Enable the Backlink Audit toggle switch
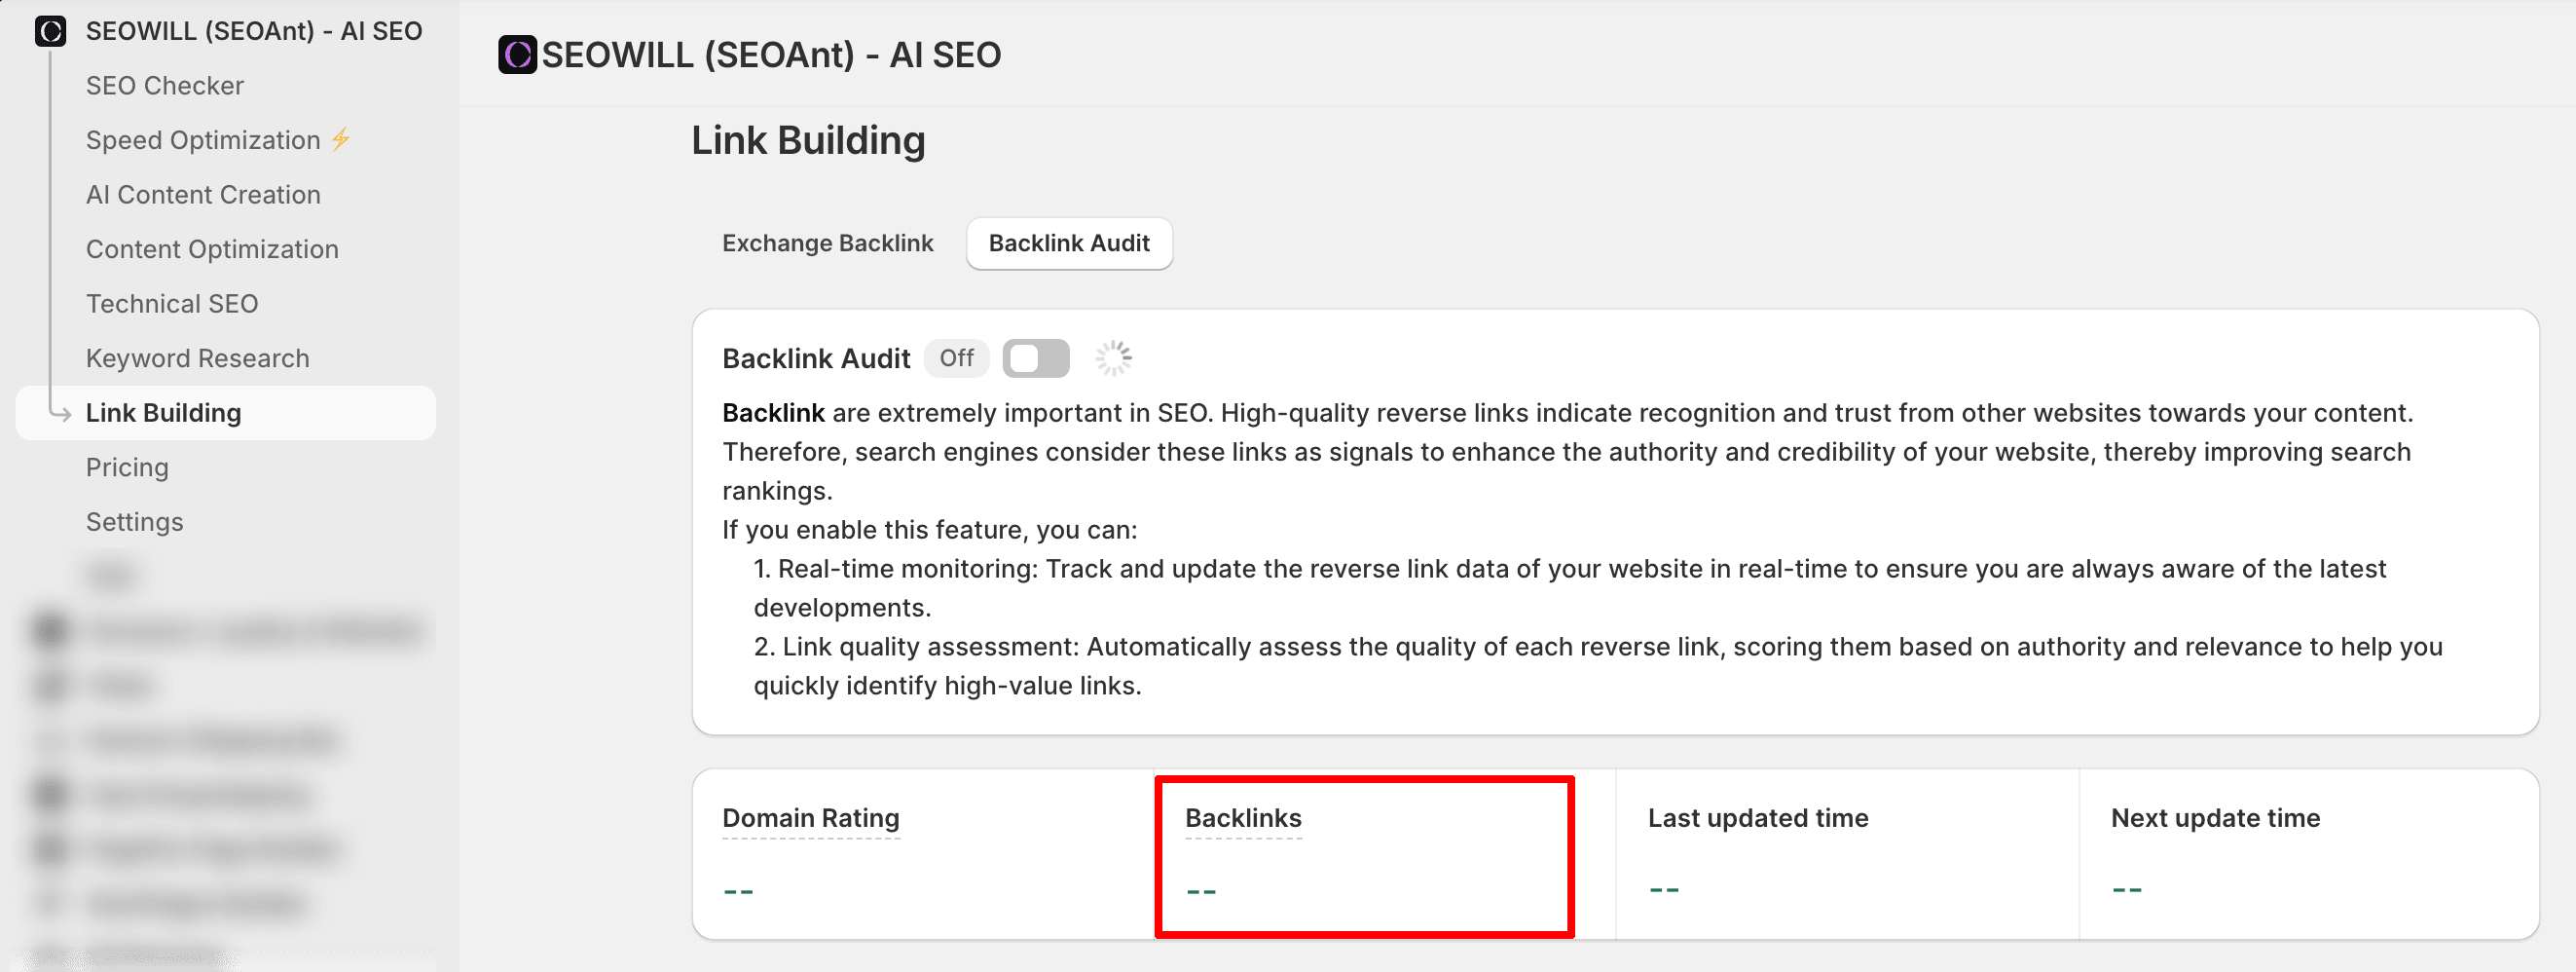Screen dimensions: 2576x972 1035,358
